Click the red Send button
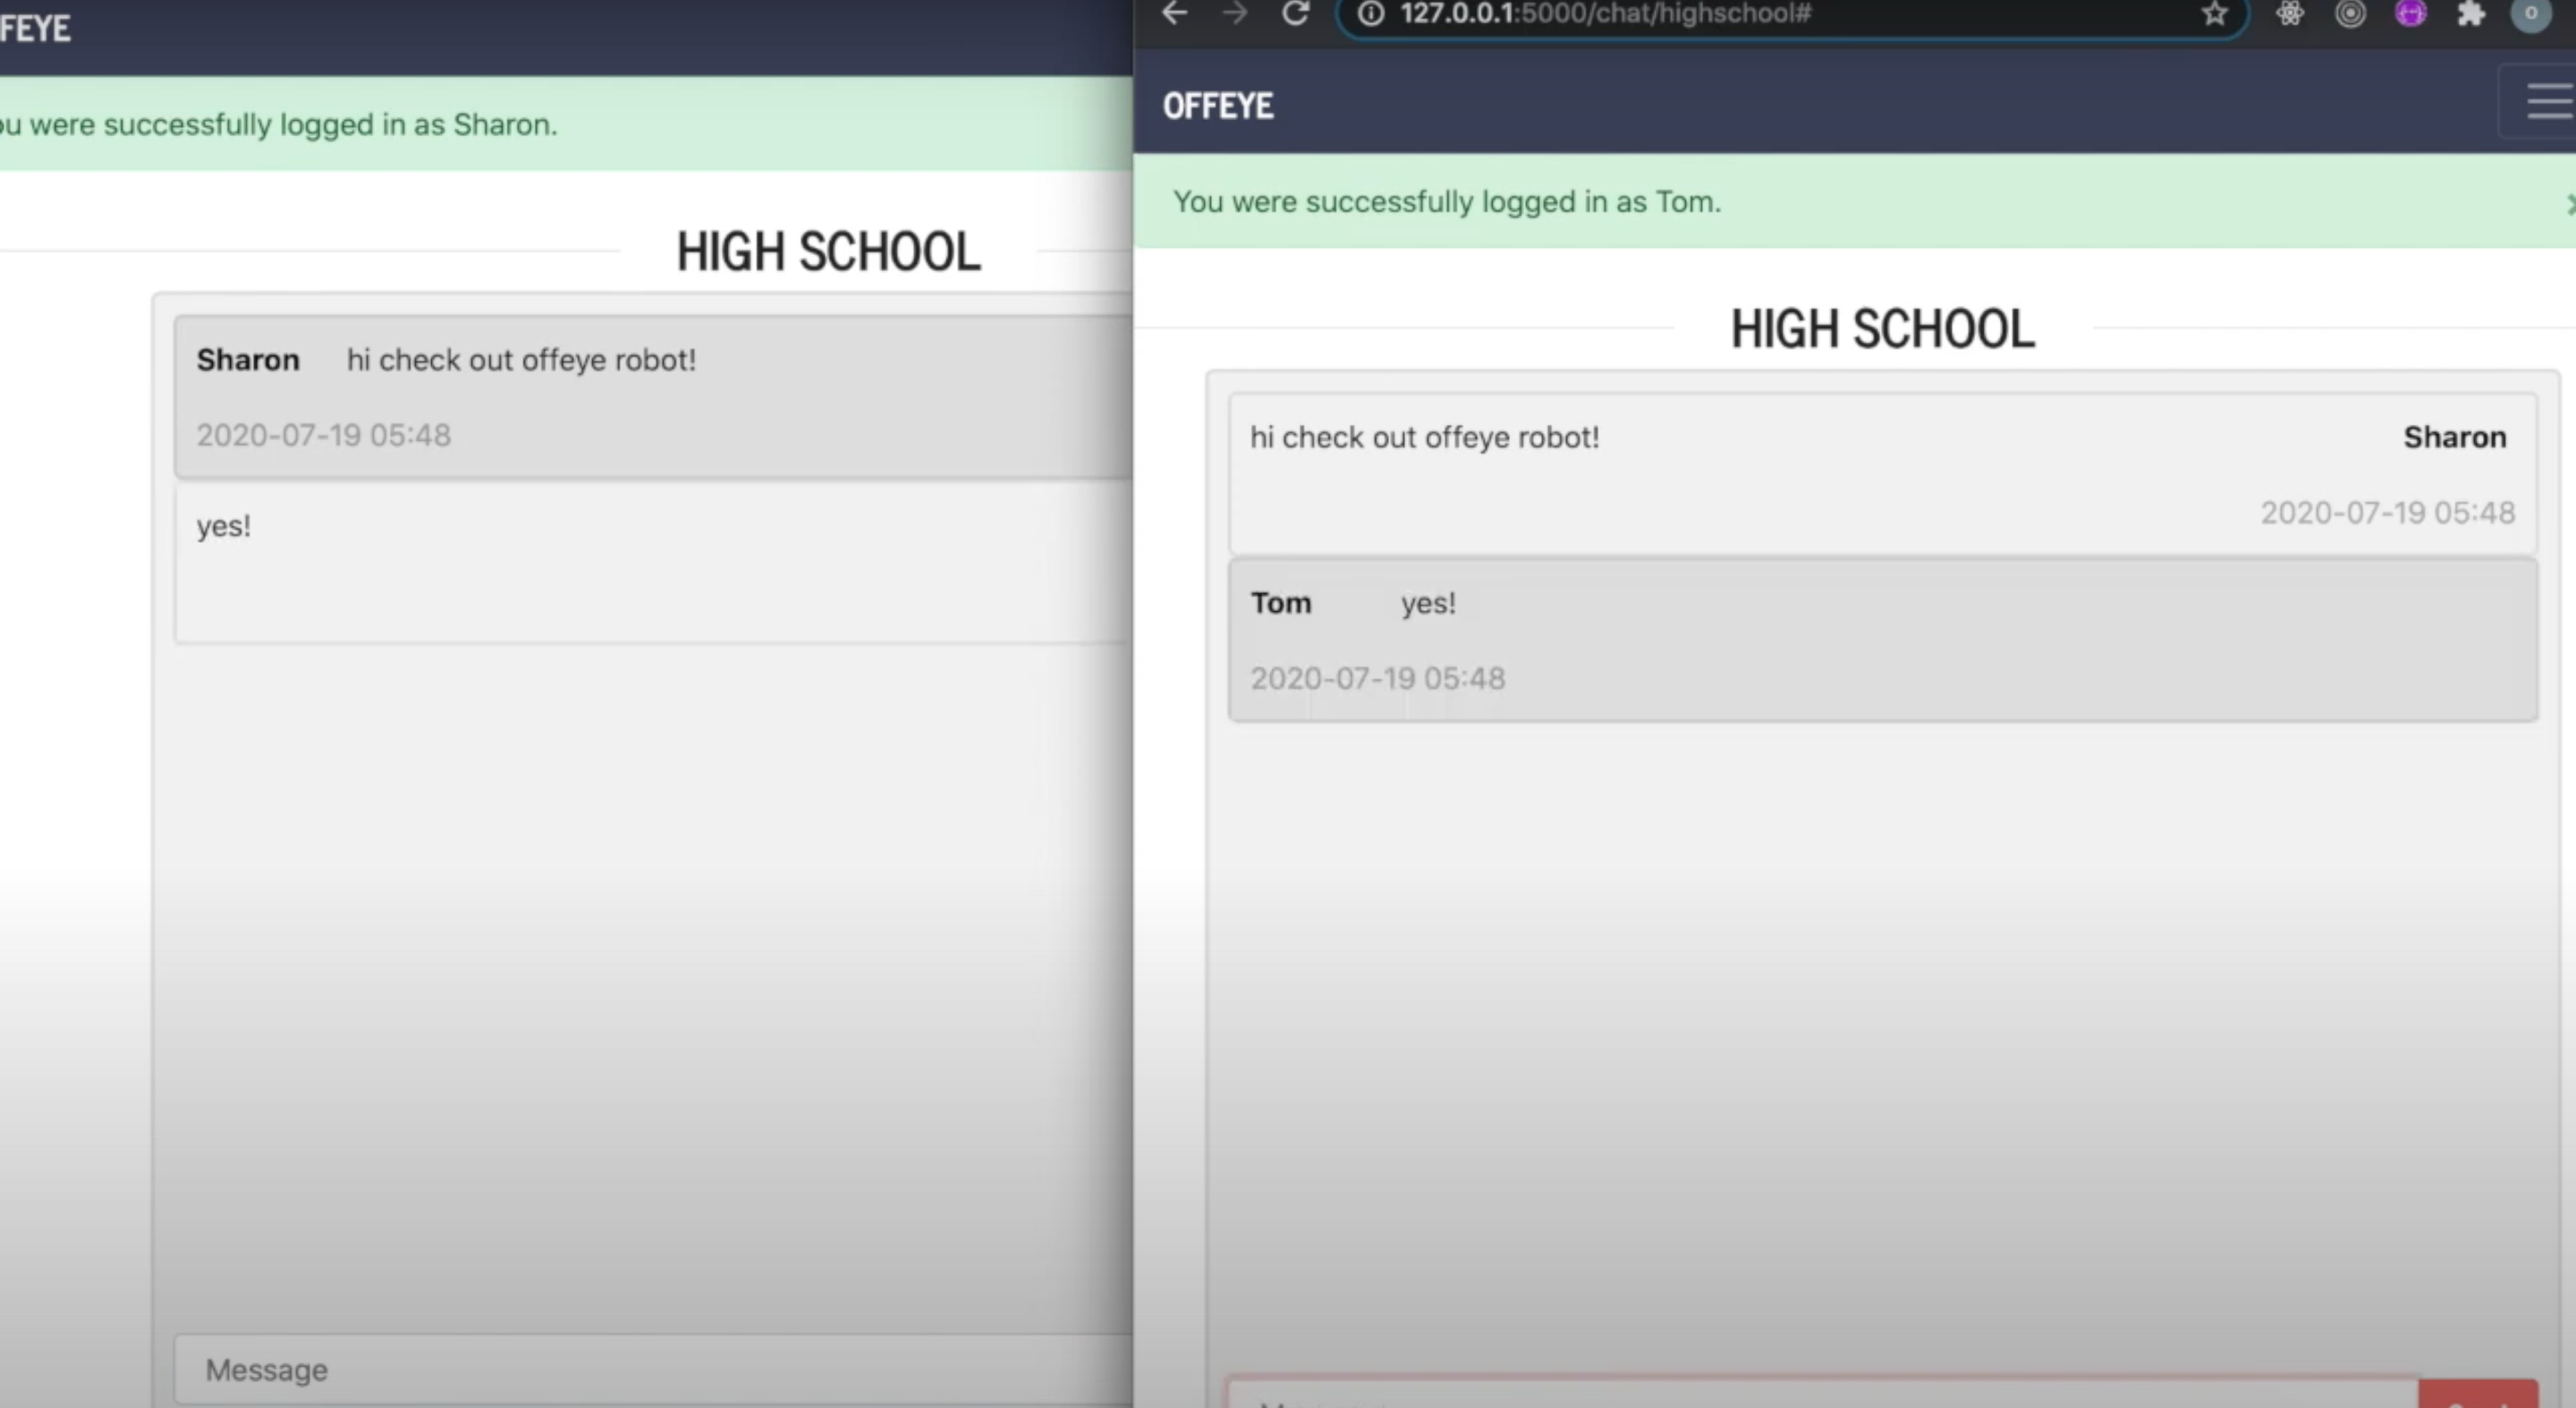Screen dimensions: 2576x1408 pyautogui.click(x=2478, y=1396)
